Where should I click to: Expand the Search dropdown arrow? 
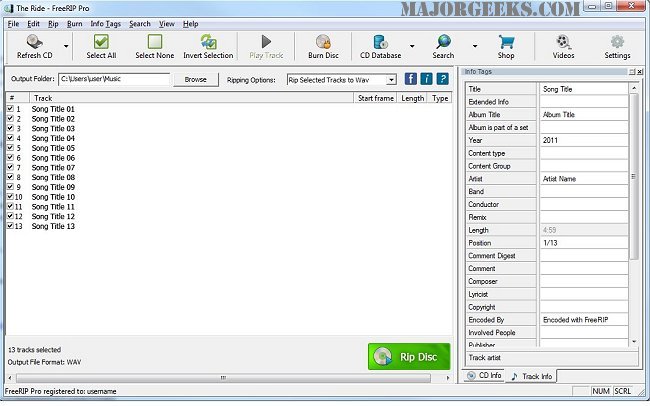coord(475,46)
